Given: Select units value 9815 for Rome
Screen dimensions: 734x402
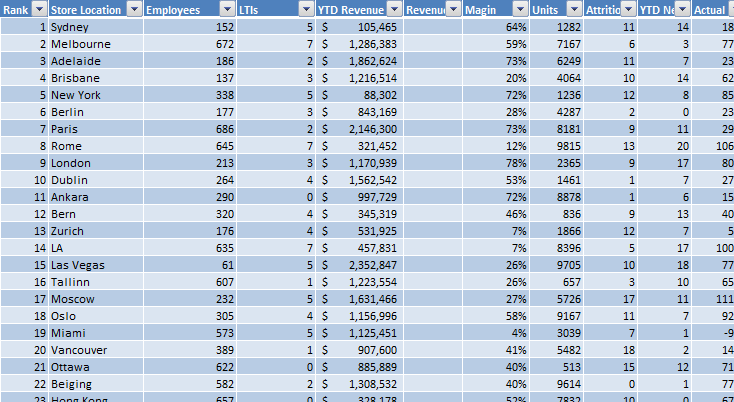Looking at the screenshot, I should (557, 146).
